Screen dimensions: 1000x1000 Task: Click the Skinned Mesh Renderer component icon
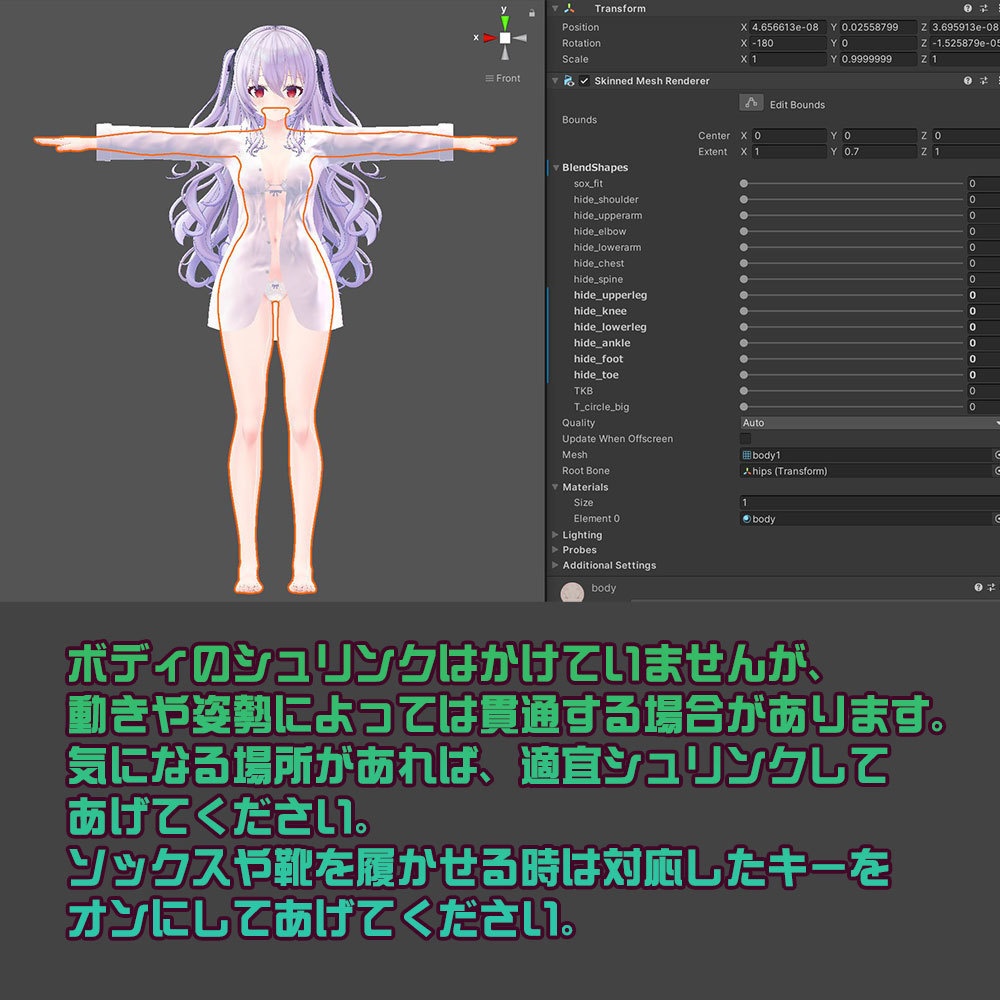(569, 80)
